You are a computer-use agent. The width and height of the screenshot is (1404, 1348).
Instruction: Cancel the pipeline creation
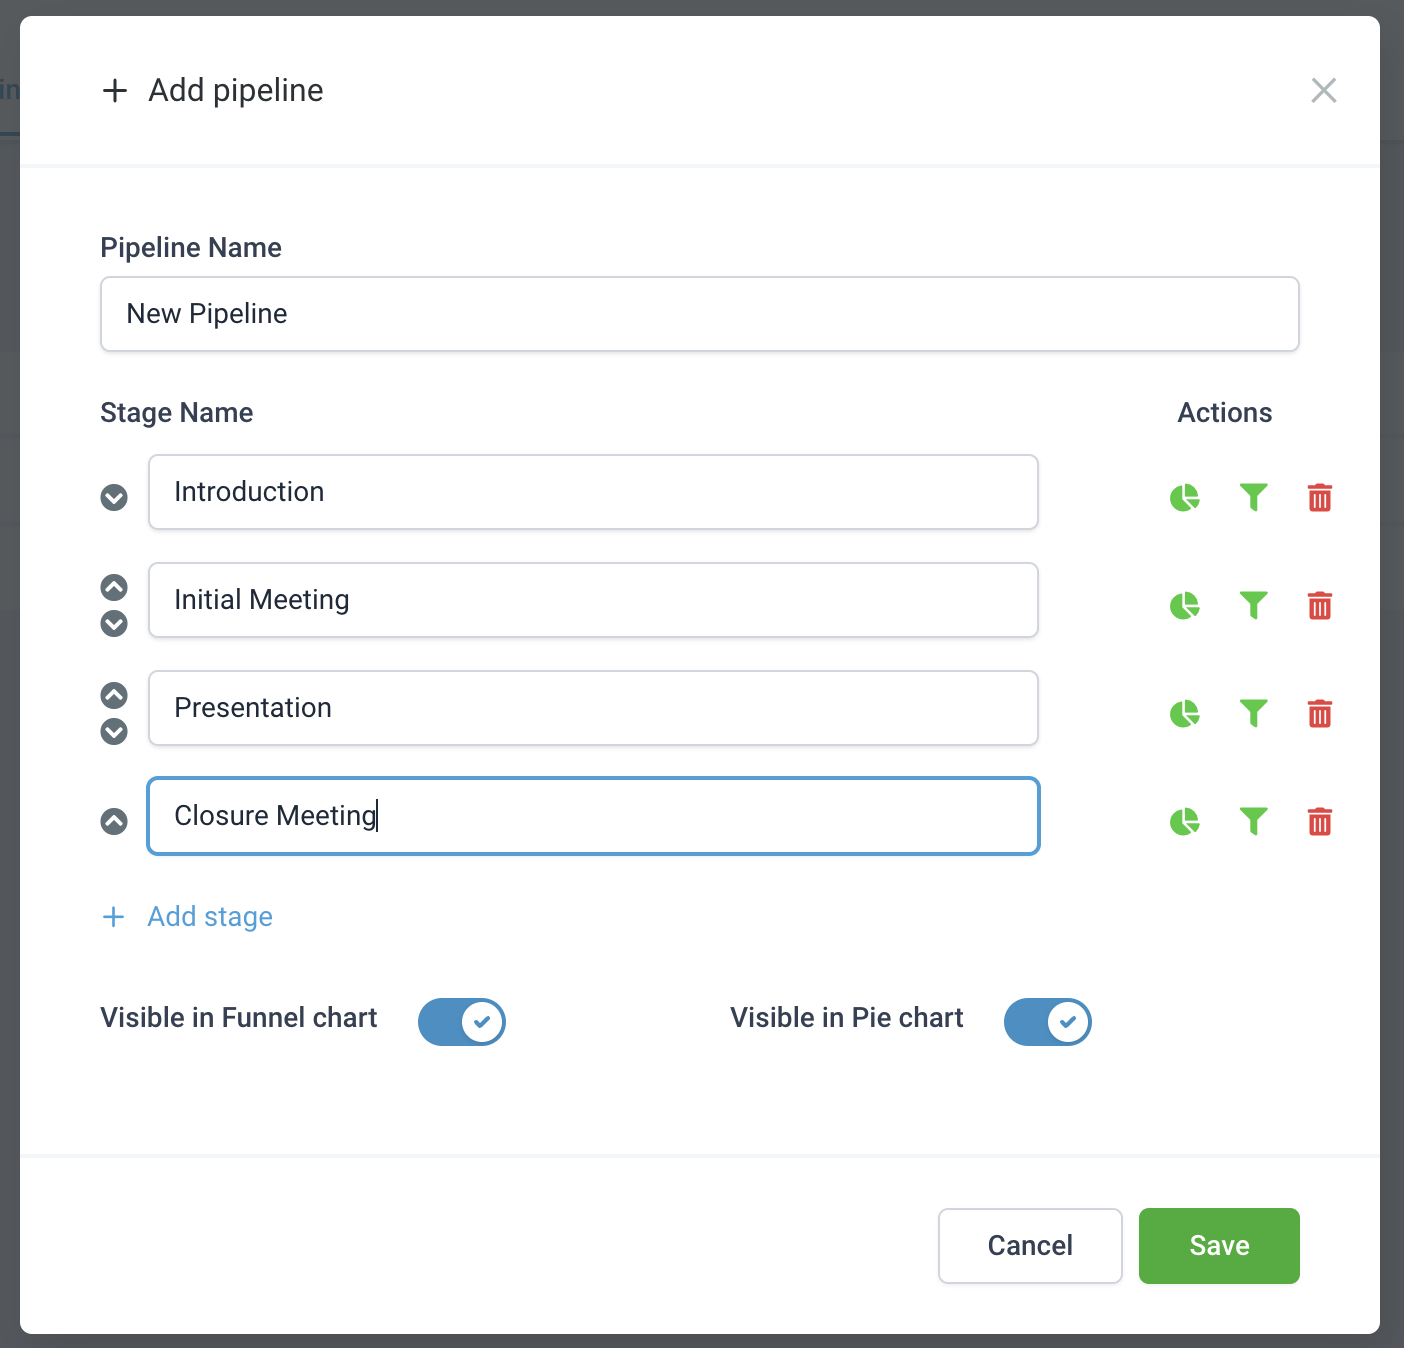1030,1245
